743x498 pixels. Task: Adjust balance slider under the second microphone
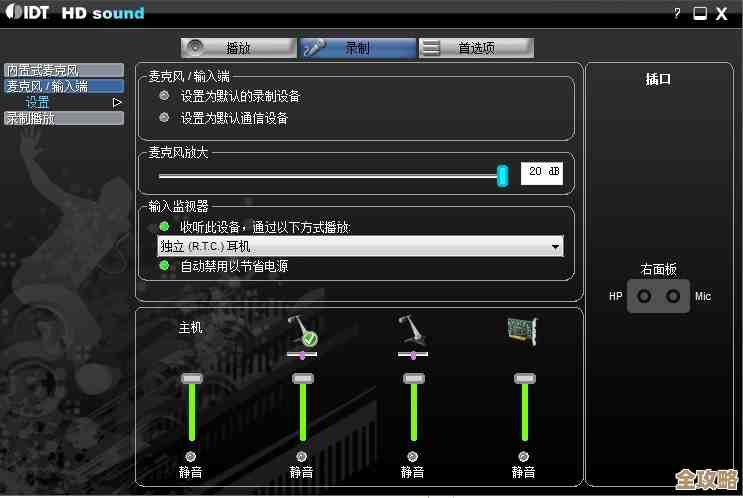(x=413, y=354)
